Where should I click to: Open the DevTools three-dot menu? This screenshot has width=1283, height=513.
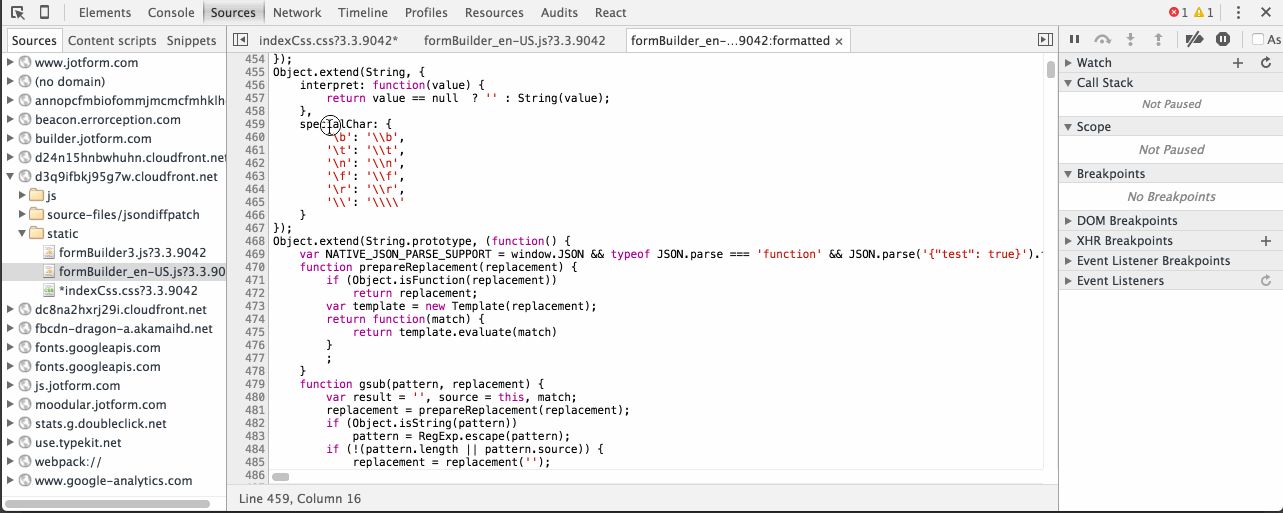pos(1238,13)
